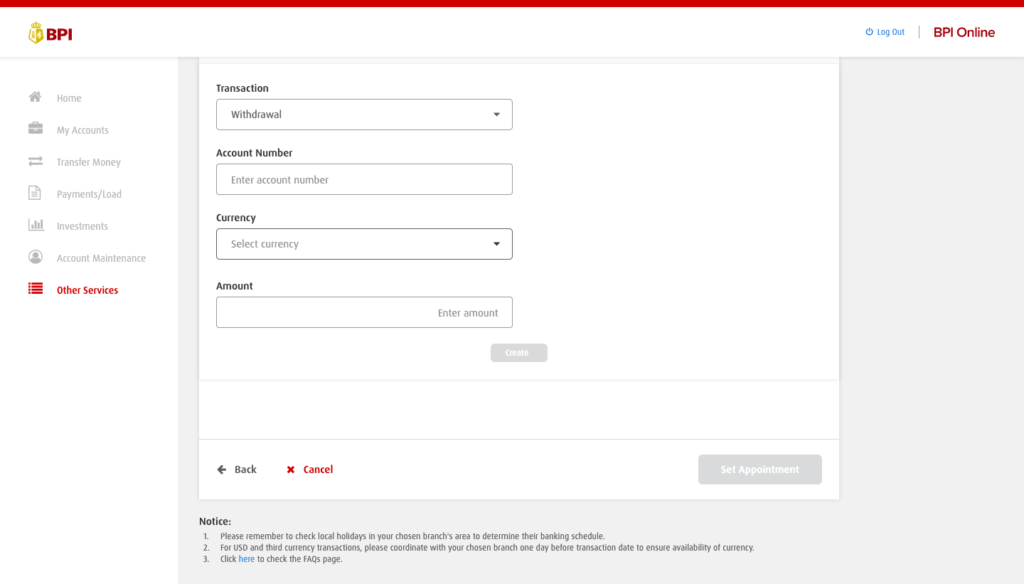
Task: Click the Transfer Money arrows icon
Action: tap(35, 161)
